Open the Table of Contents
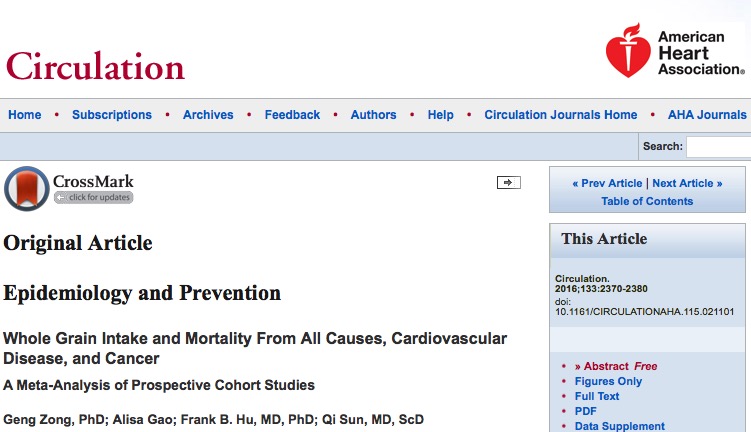 click(647, 201)
